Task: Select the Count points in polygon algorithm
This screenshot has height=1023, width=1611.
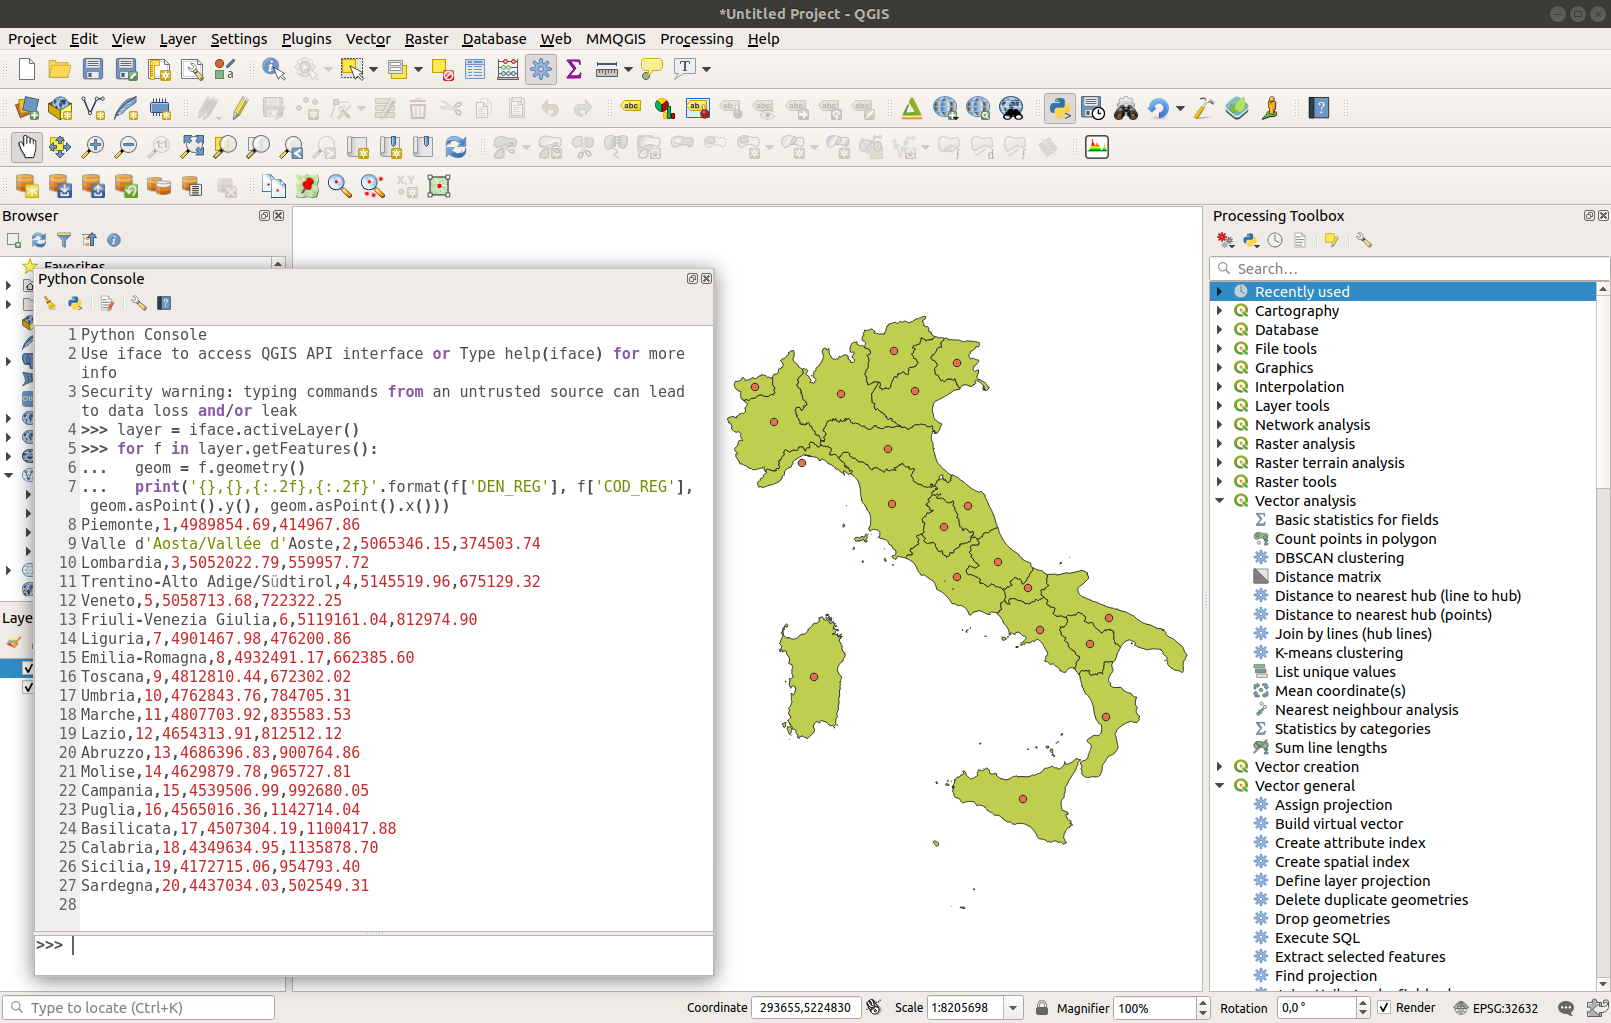Action: click(1355, 539)
